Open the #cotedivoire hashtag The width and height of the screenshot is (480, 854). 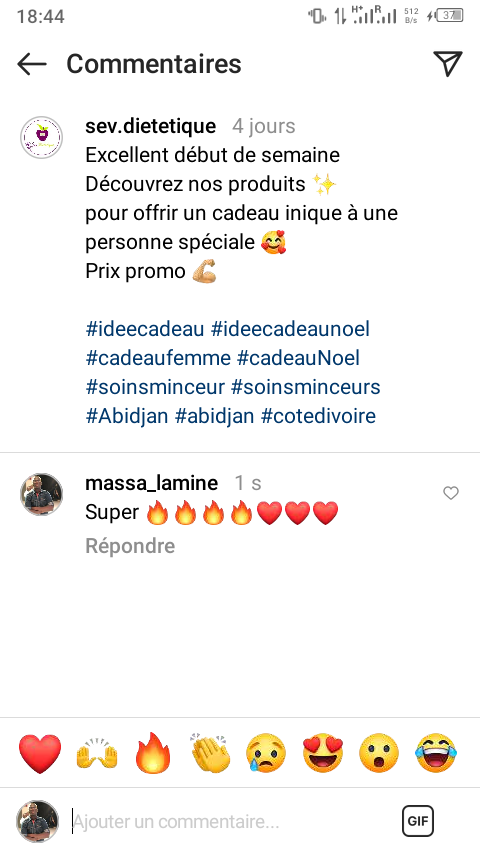(318, 416)
